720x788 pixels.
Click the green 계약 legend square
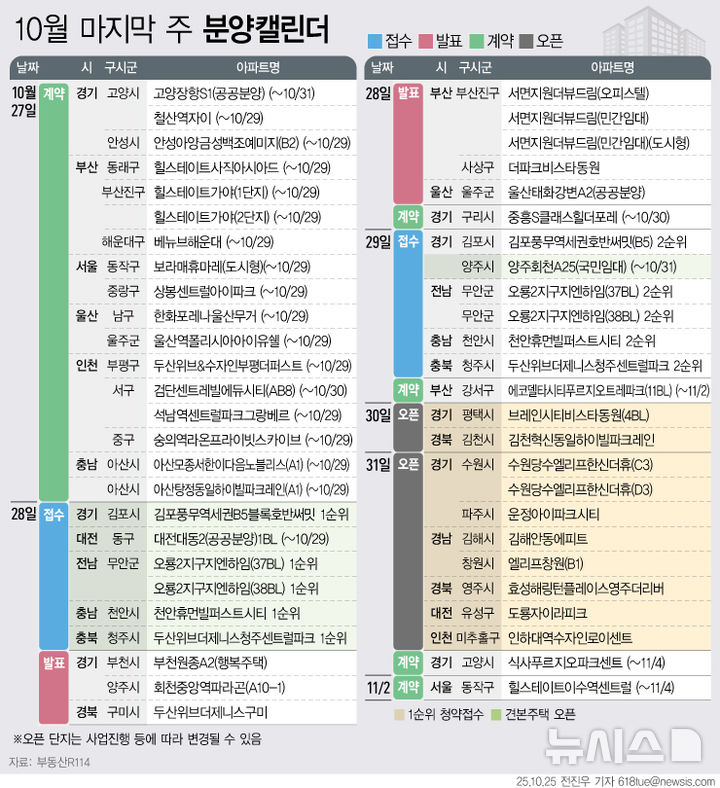pos(478,41)
